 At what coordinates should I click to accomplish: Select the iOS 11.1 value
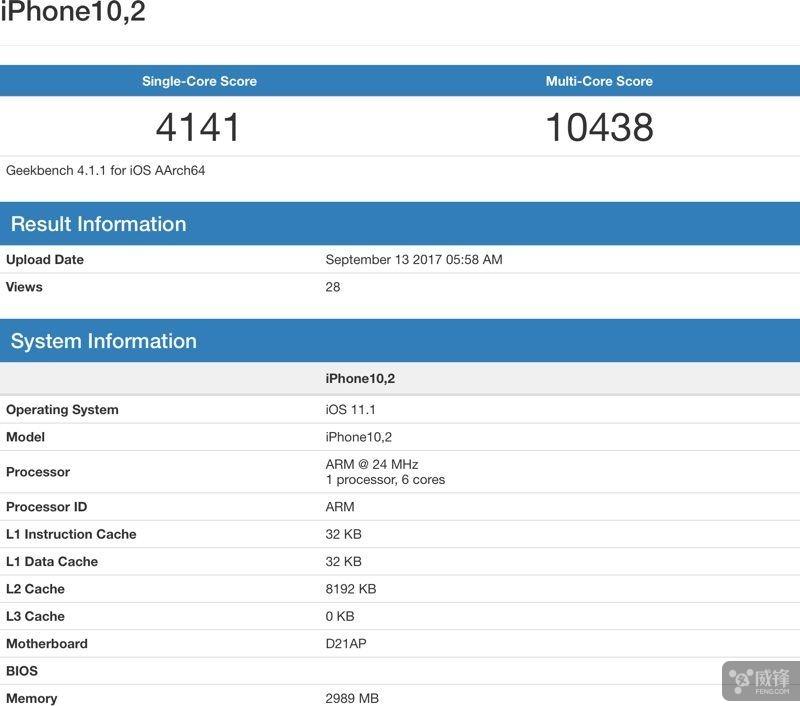pyautogui.click(x=351, y=410)
